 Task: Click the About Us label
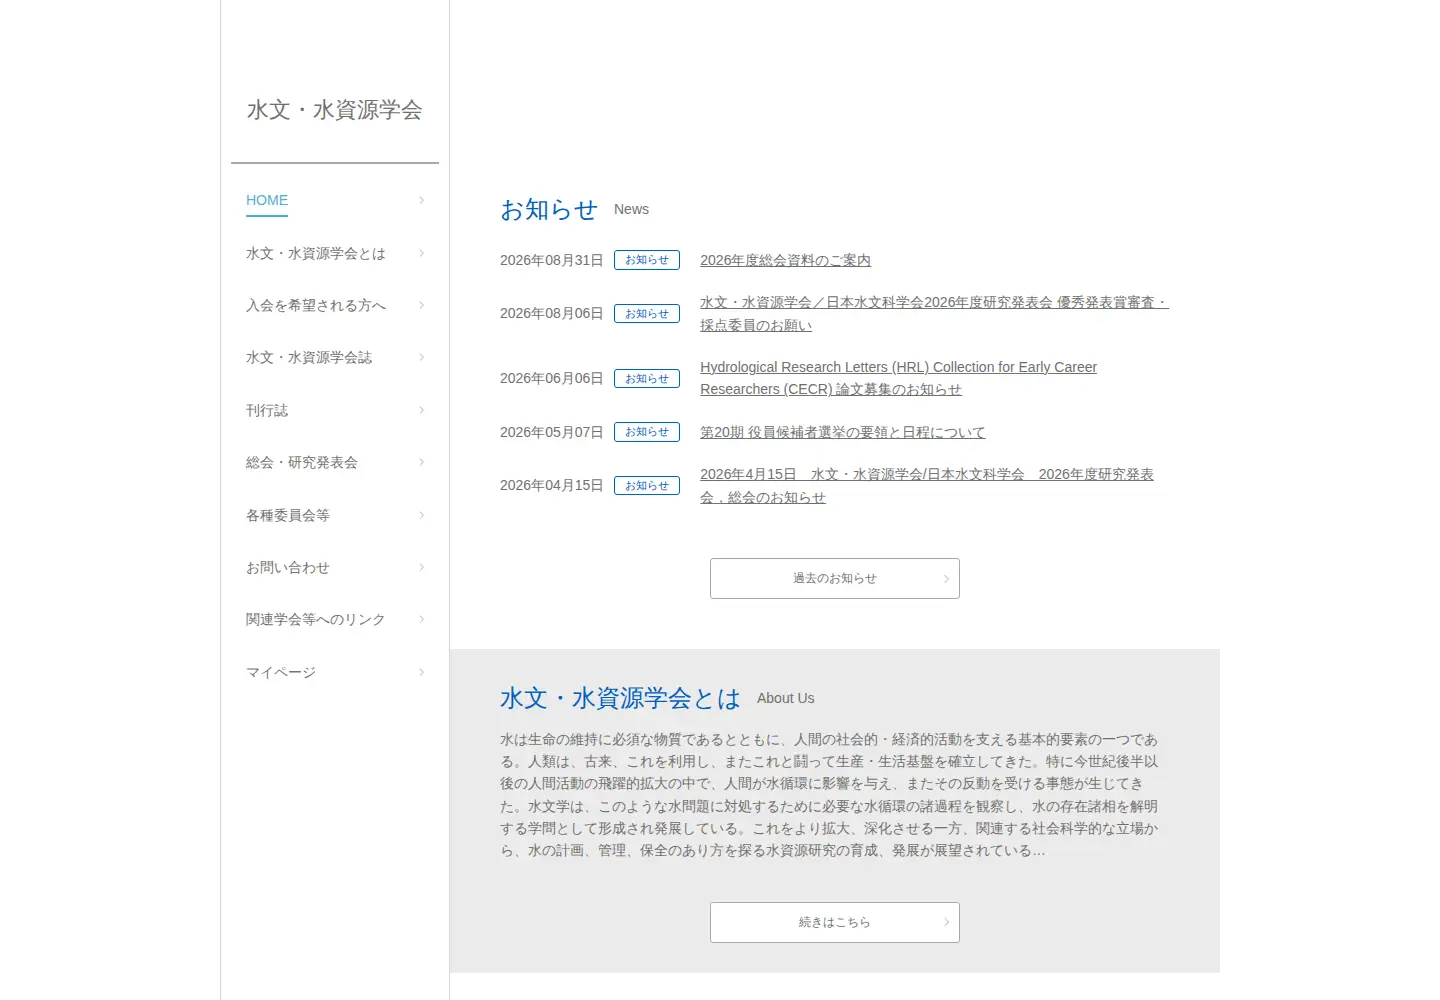786,698
